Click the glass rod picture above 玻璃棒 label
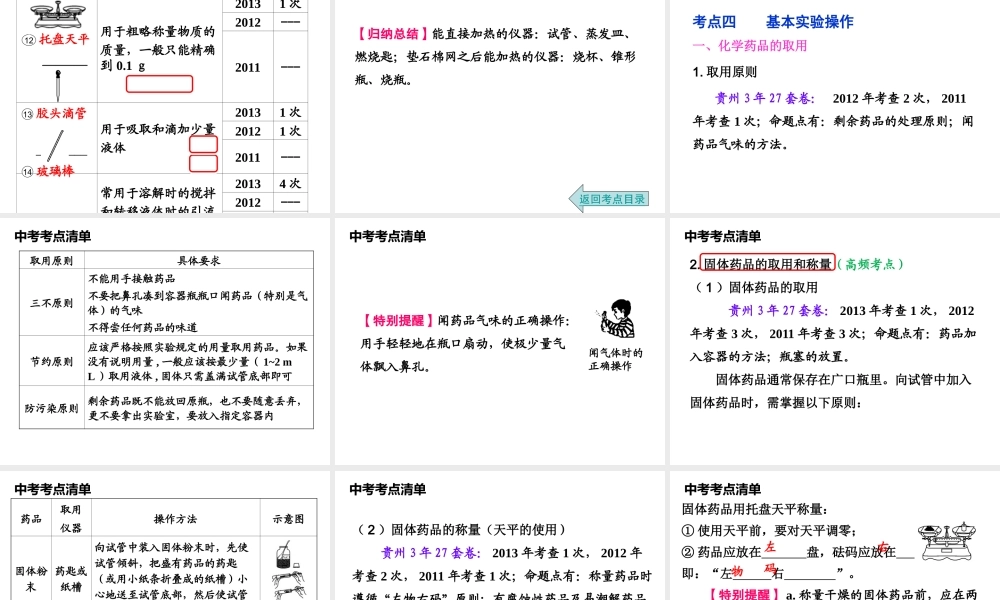Screen dimensions: 1000x600 (56, 145)
